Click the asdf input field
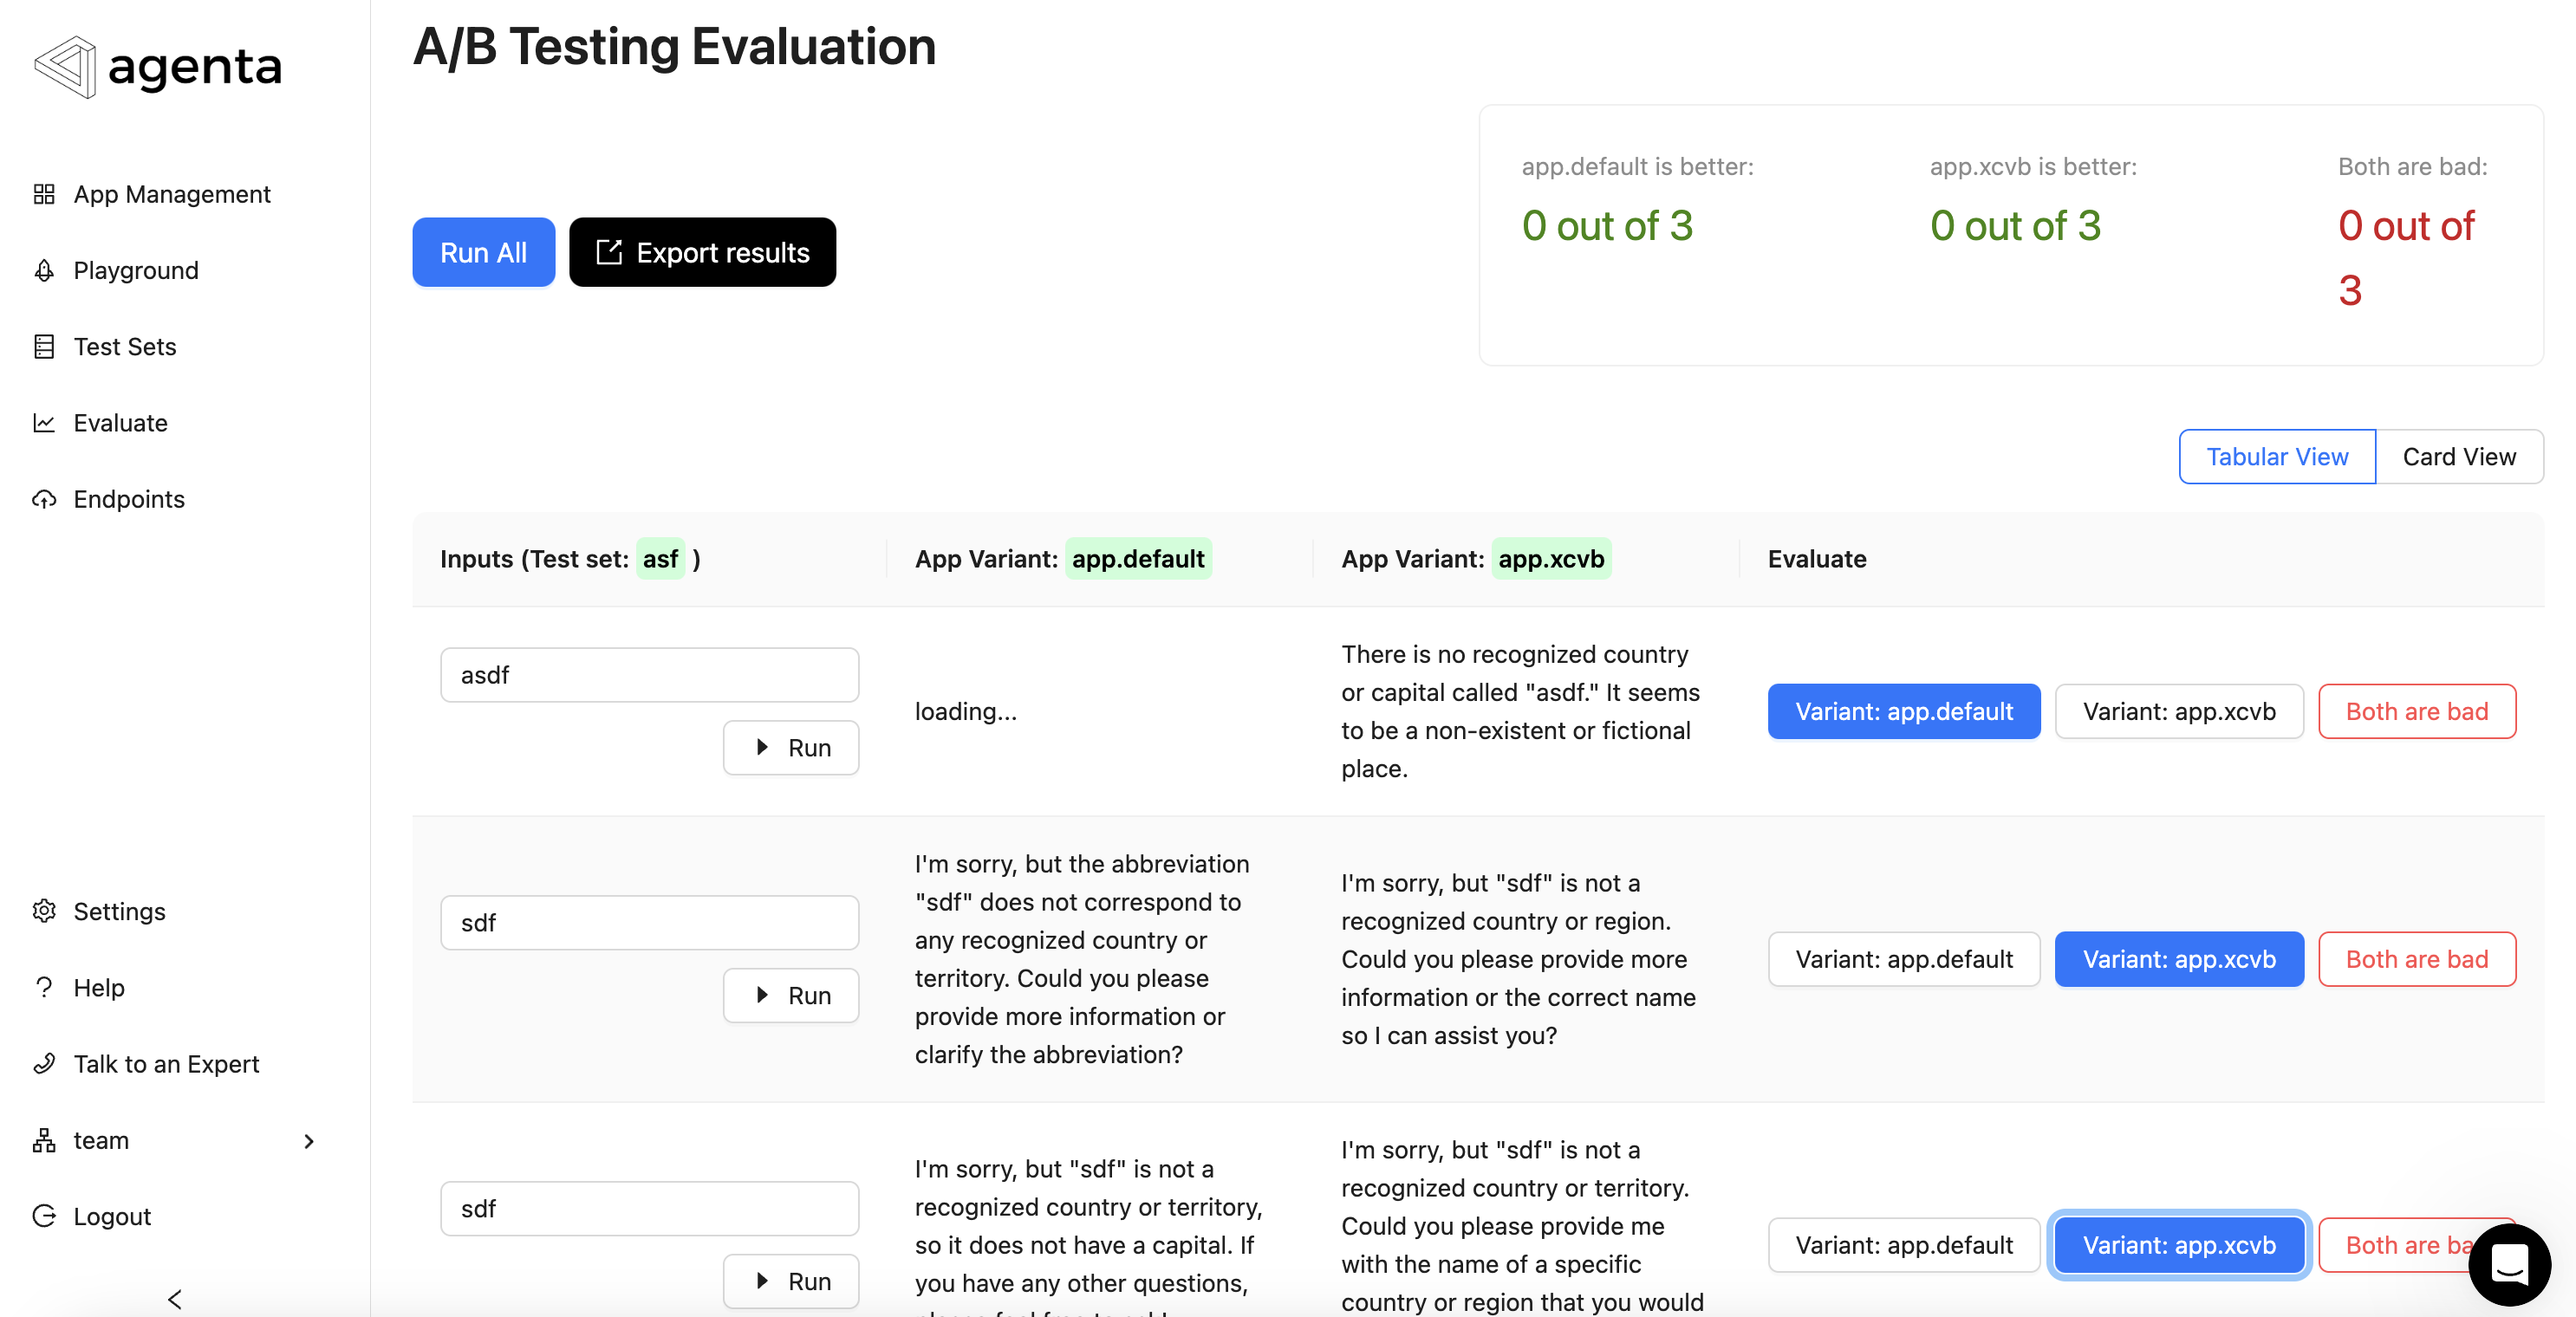2576x1317 pixels. click(649, 674)
